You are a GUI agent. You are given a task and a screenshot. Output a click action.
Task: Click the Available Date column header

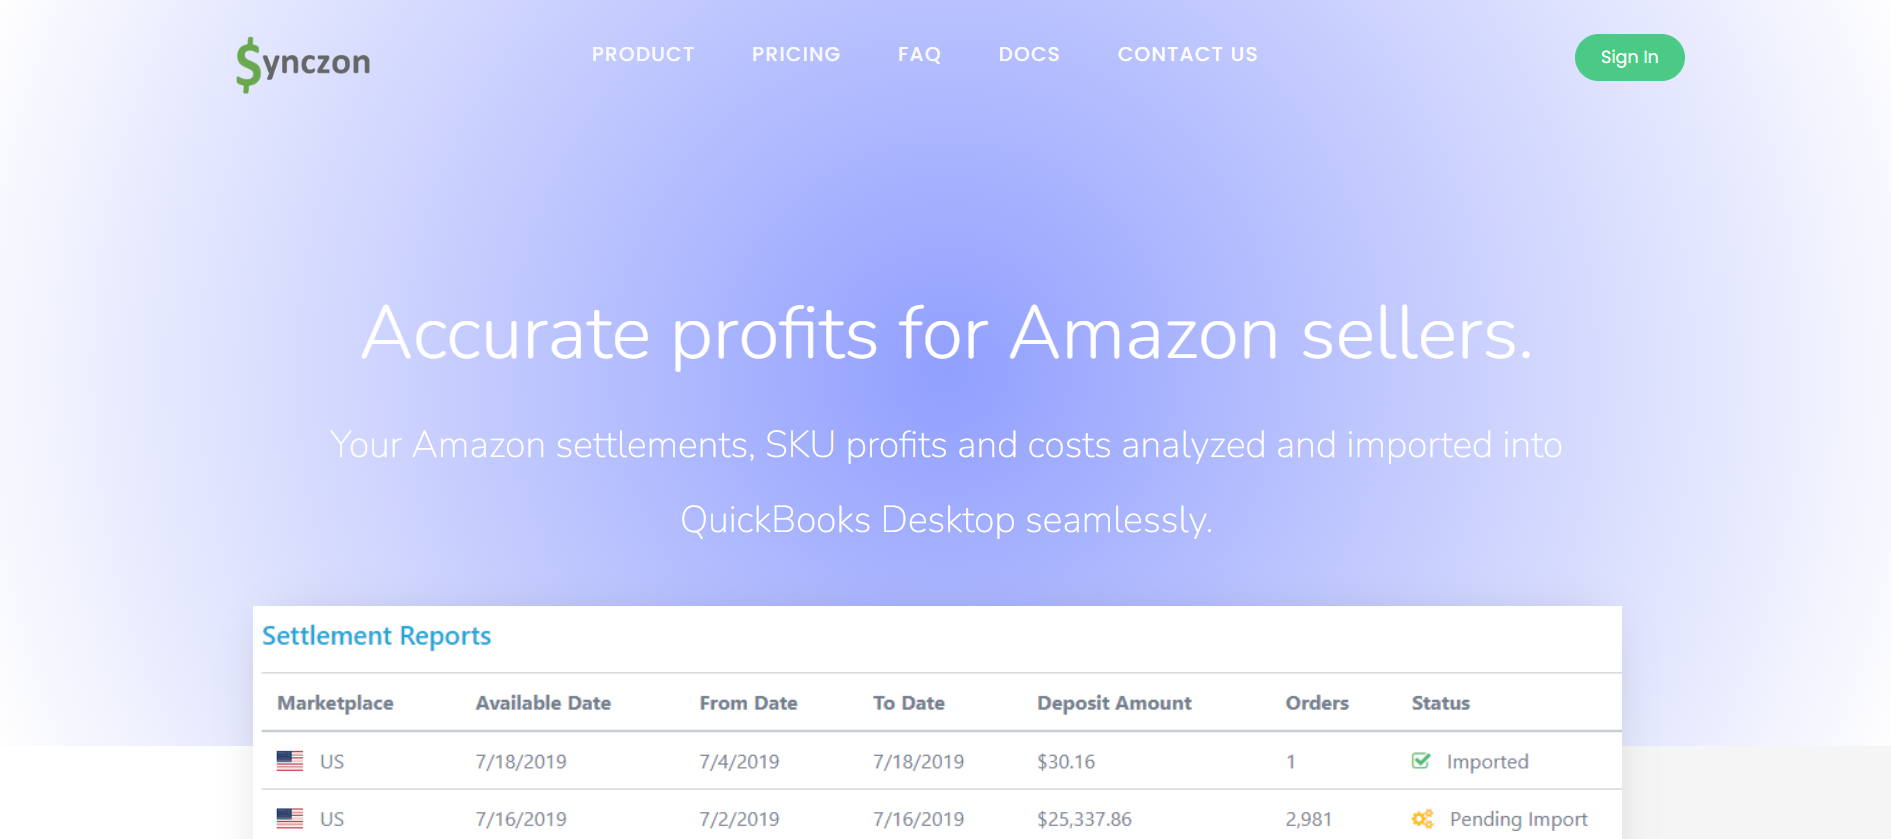(x=543, y=703)
